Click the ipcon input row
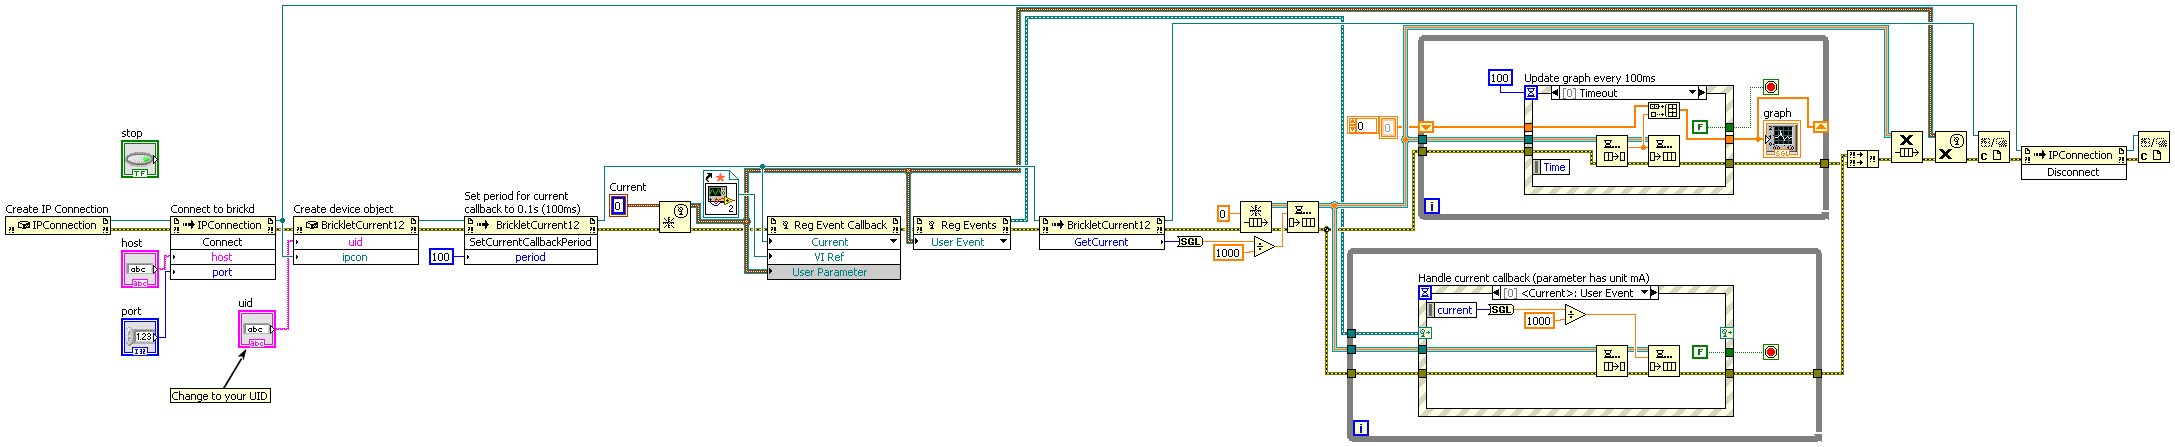 [x=356, y=257]
